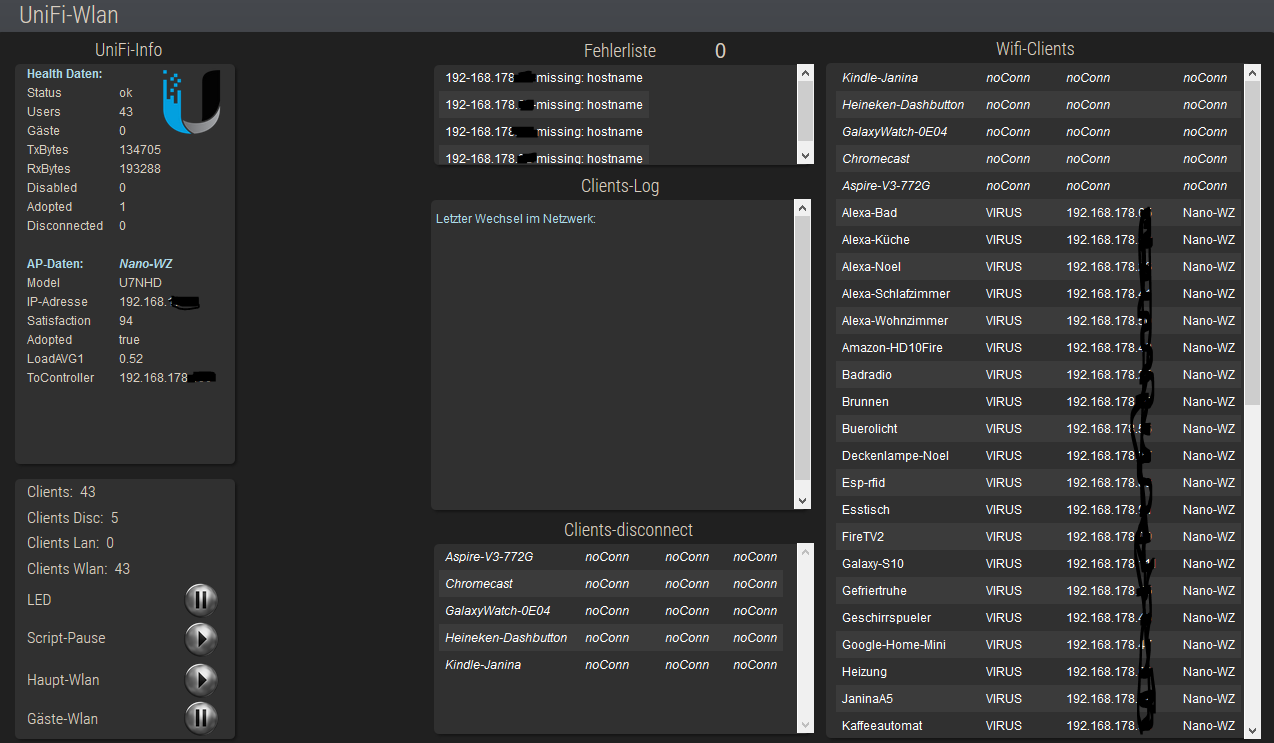Select the Brunnen client row
The height and width of the screenshot is (743, 1274).
pos(1040,402)
